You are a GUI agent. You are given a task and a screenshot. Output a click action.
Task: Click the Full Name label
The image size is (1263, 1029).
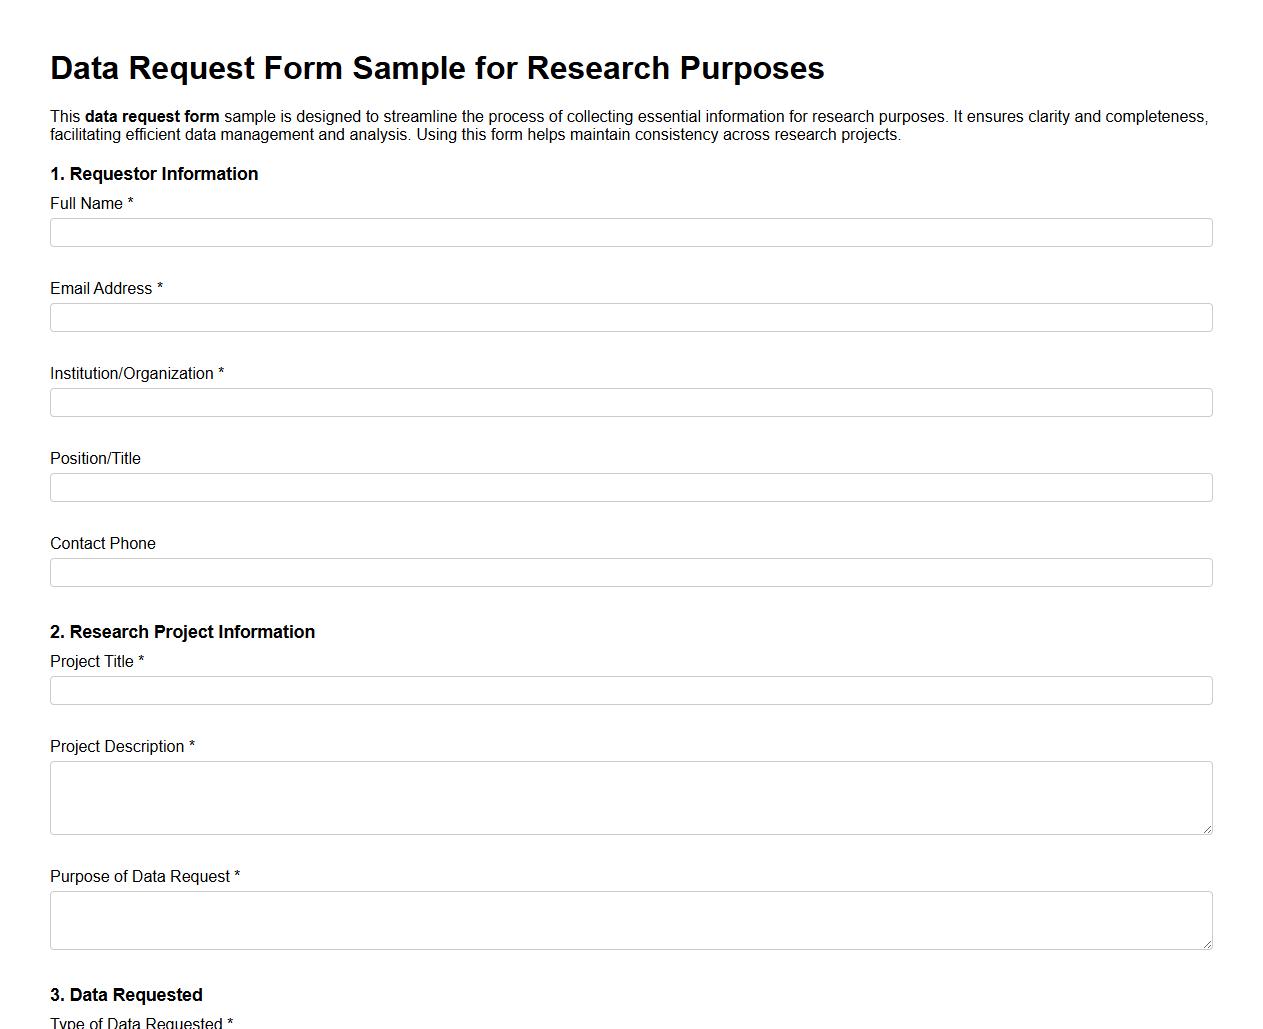point(87,203)
